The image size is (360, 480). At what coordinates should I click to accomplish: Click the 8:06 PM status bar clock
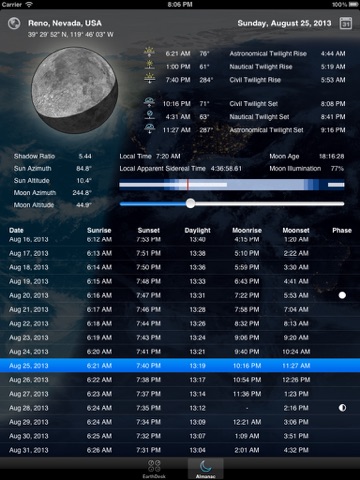[x=180, y=4]
